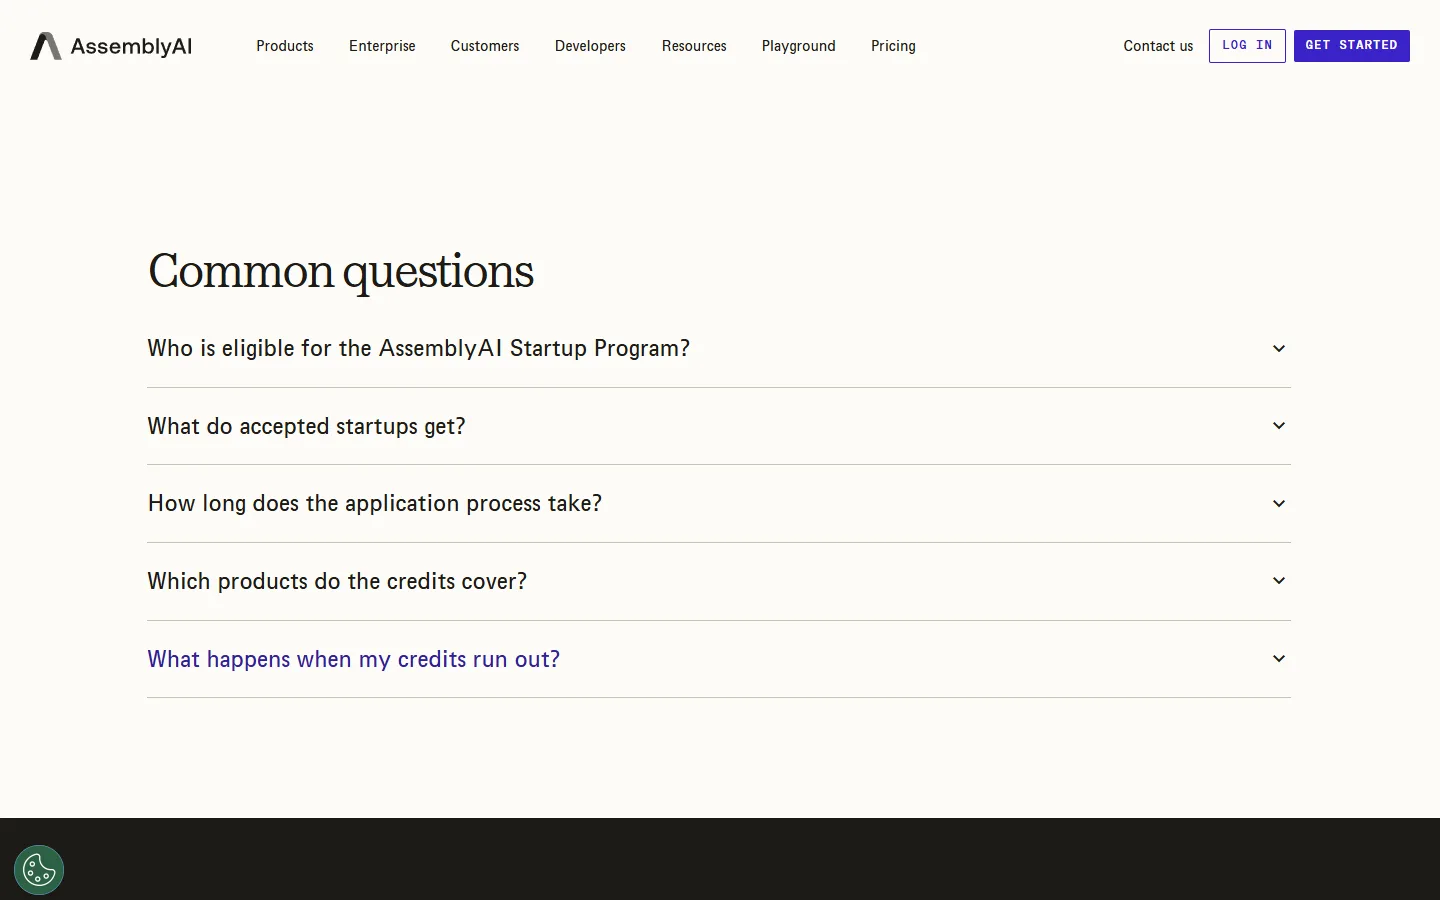The image size is (1440, 900).
Task: Click the chevron beside the eligibility question
Action: point(1279,348)
